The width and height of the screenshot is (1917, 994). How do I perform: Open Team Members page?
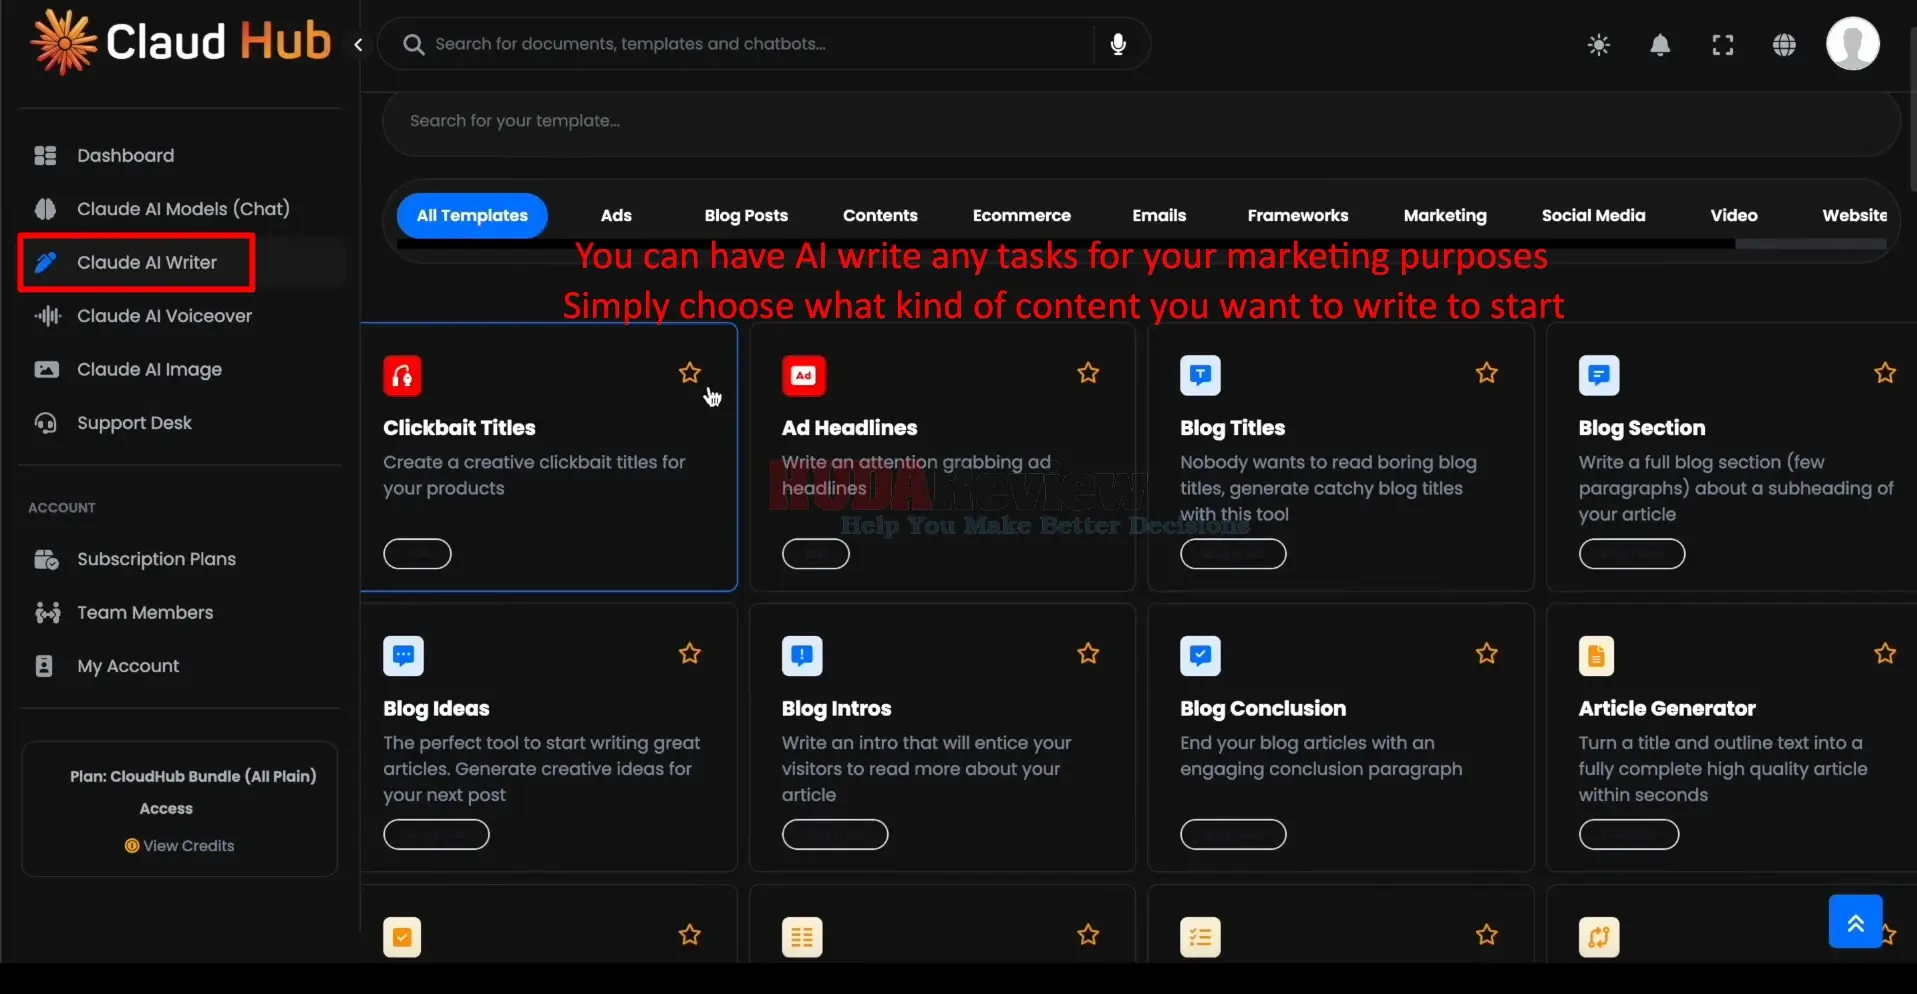(x=145, y=613)
